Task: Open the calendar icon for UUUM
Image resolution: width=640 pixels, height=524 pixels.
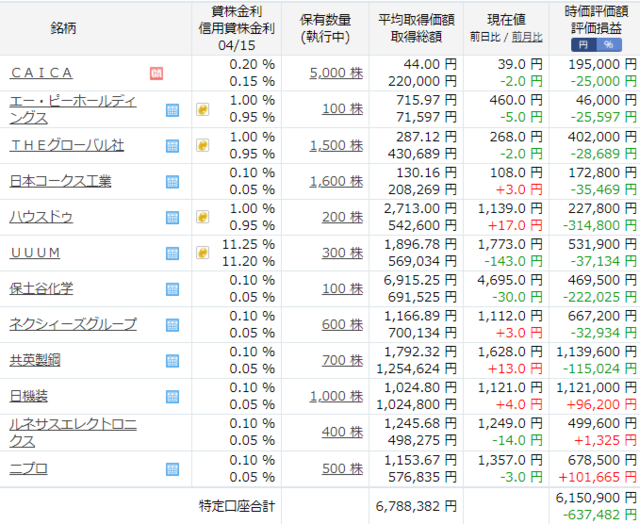Action: coord(173,253)
